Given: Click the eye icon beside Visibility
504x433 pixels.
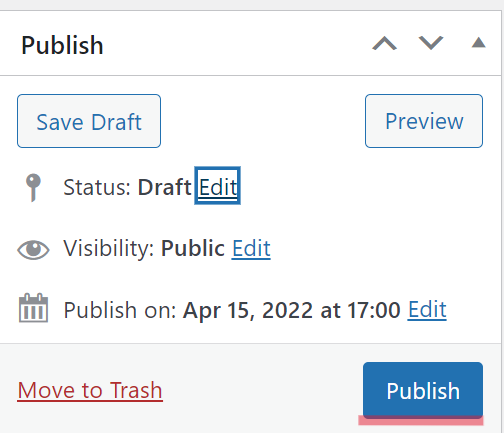Looking at the screenshot, I should click(x=33, y=249).
